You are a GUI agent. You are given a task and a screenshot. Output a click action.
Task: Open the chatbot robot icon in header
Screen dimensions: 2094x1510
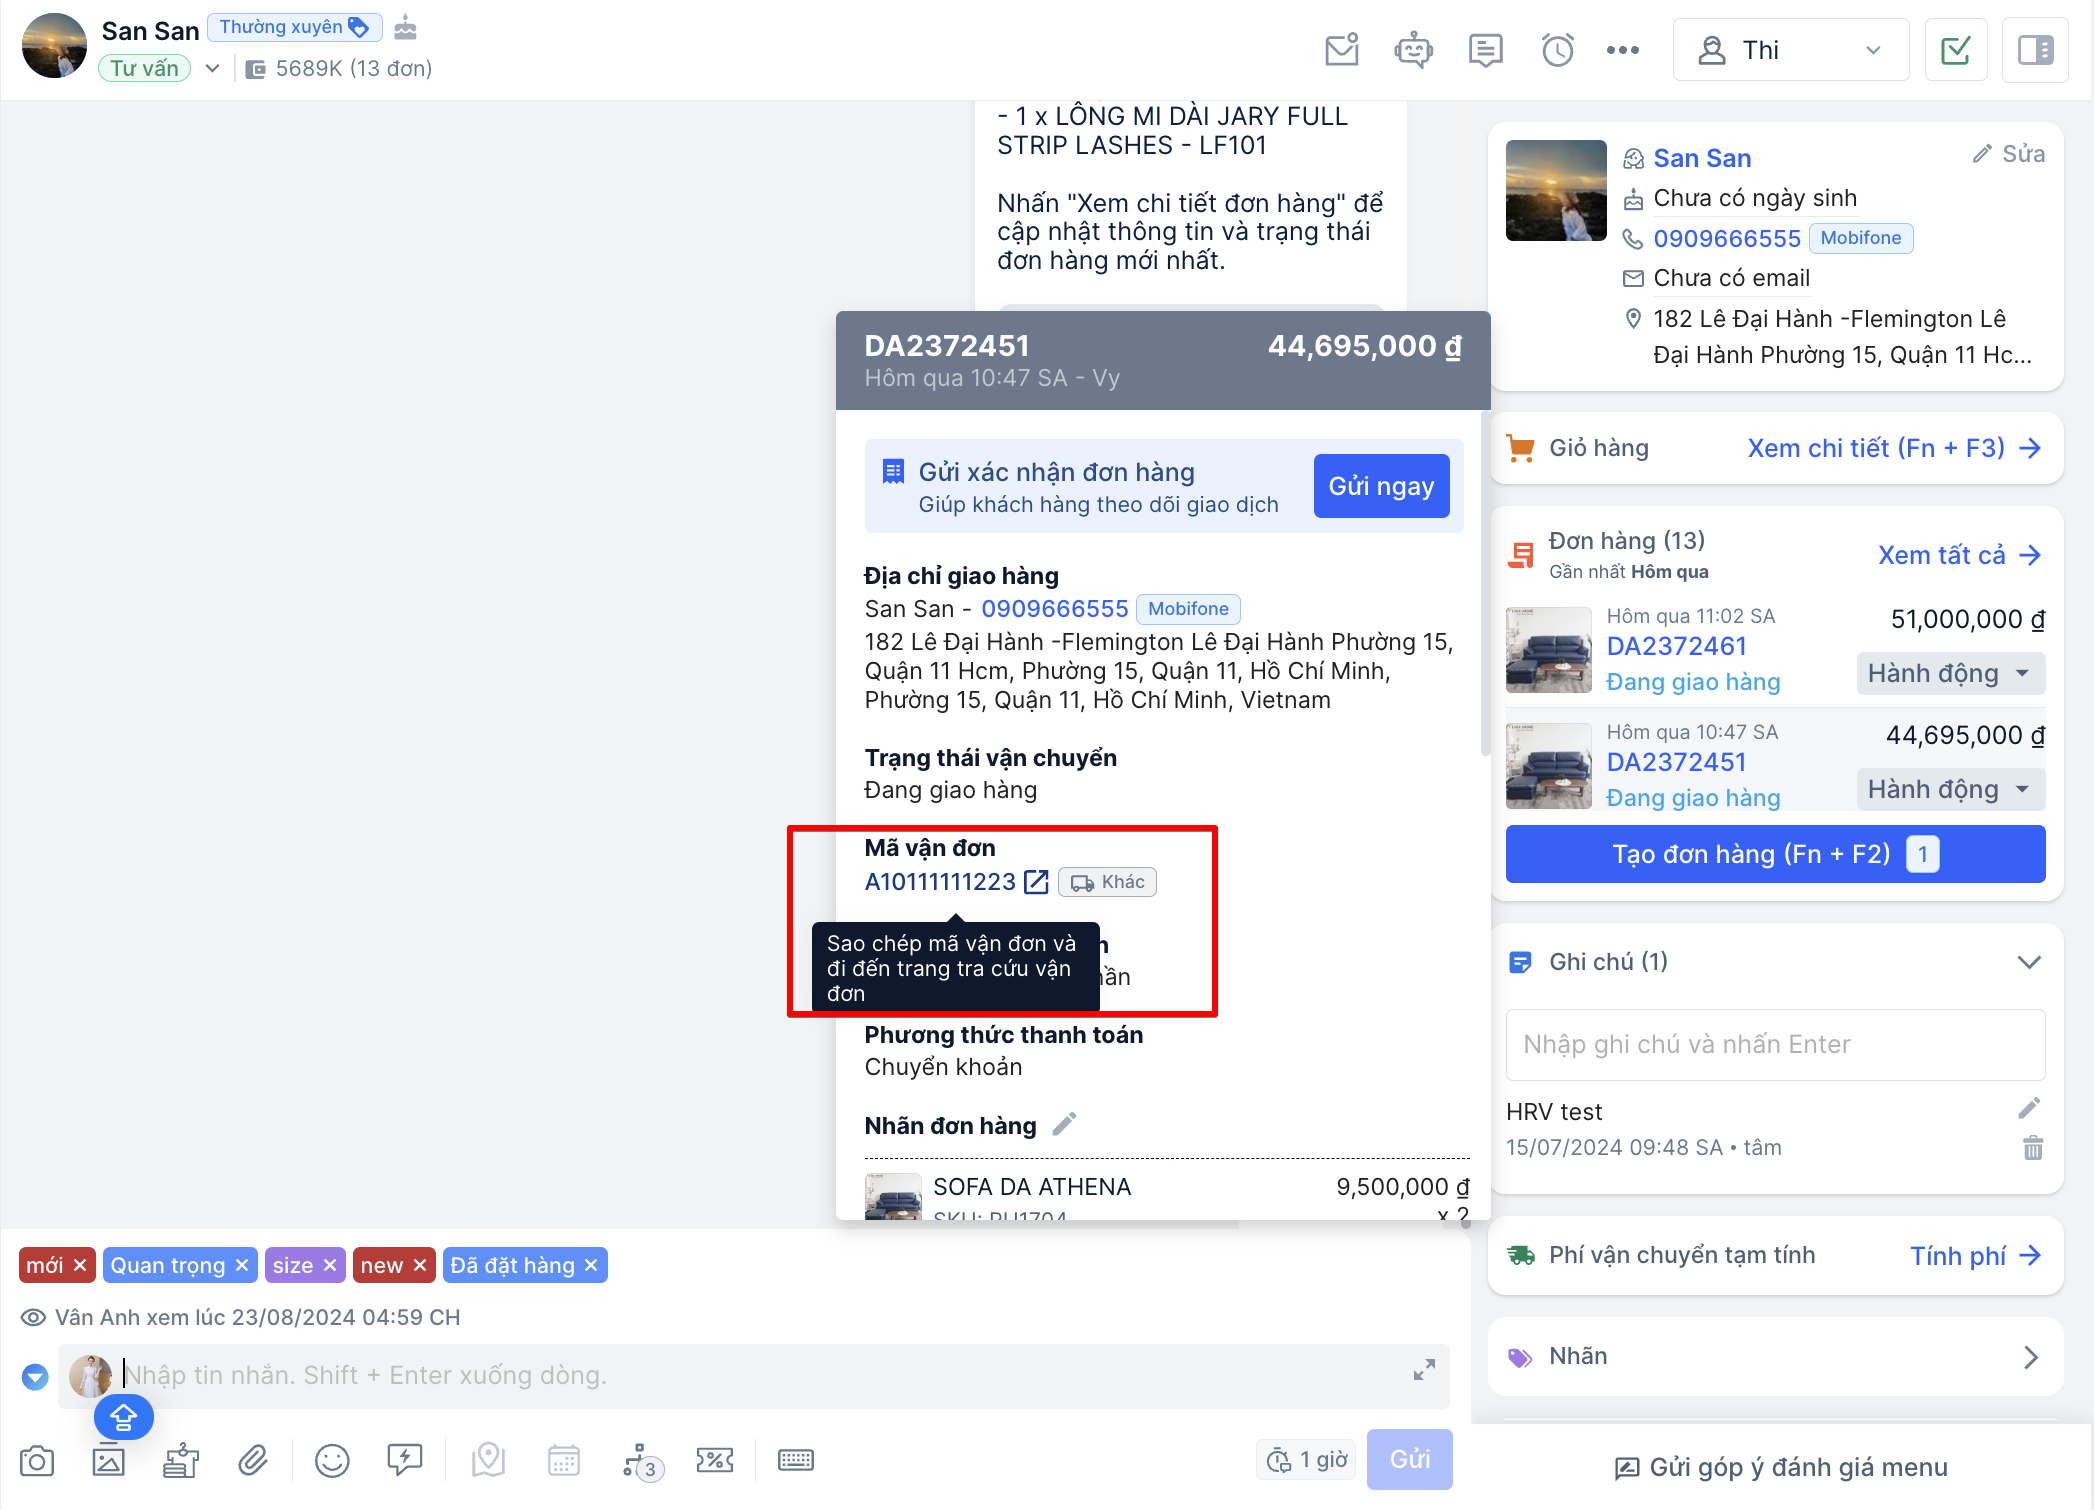[1413, 50]
